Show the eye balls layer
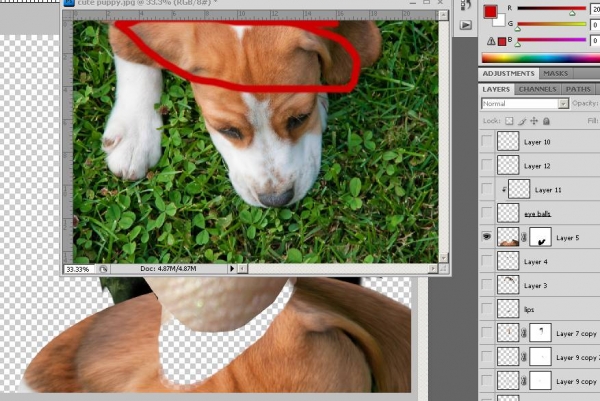Viewport: 600px width, 401px height. tap(487, 213)
